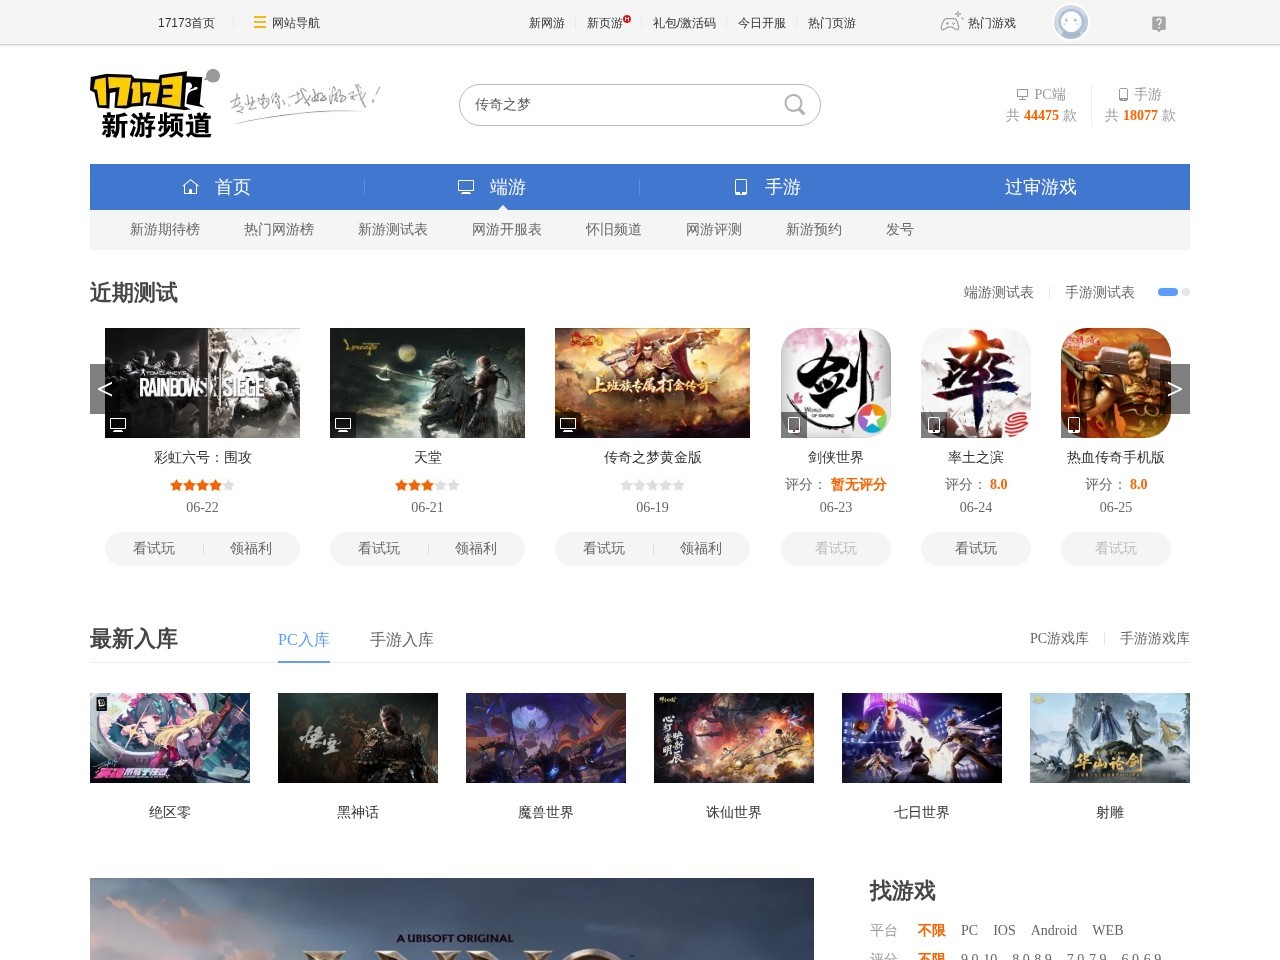Open 魔兽世界 game thumbnail

pos(546,738)
